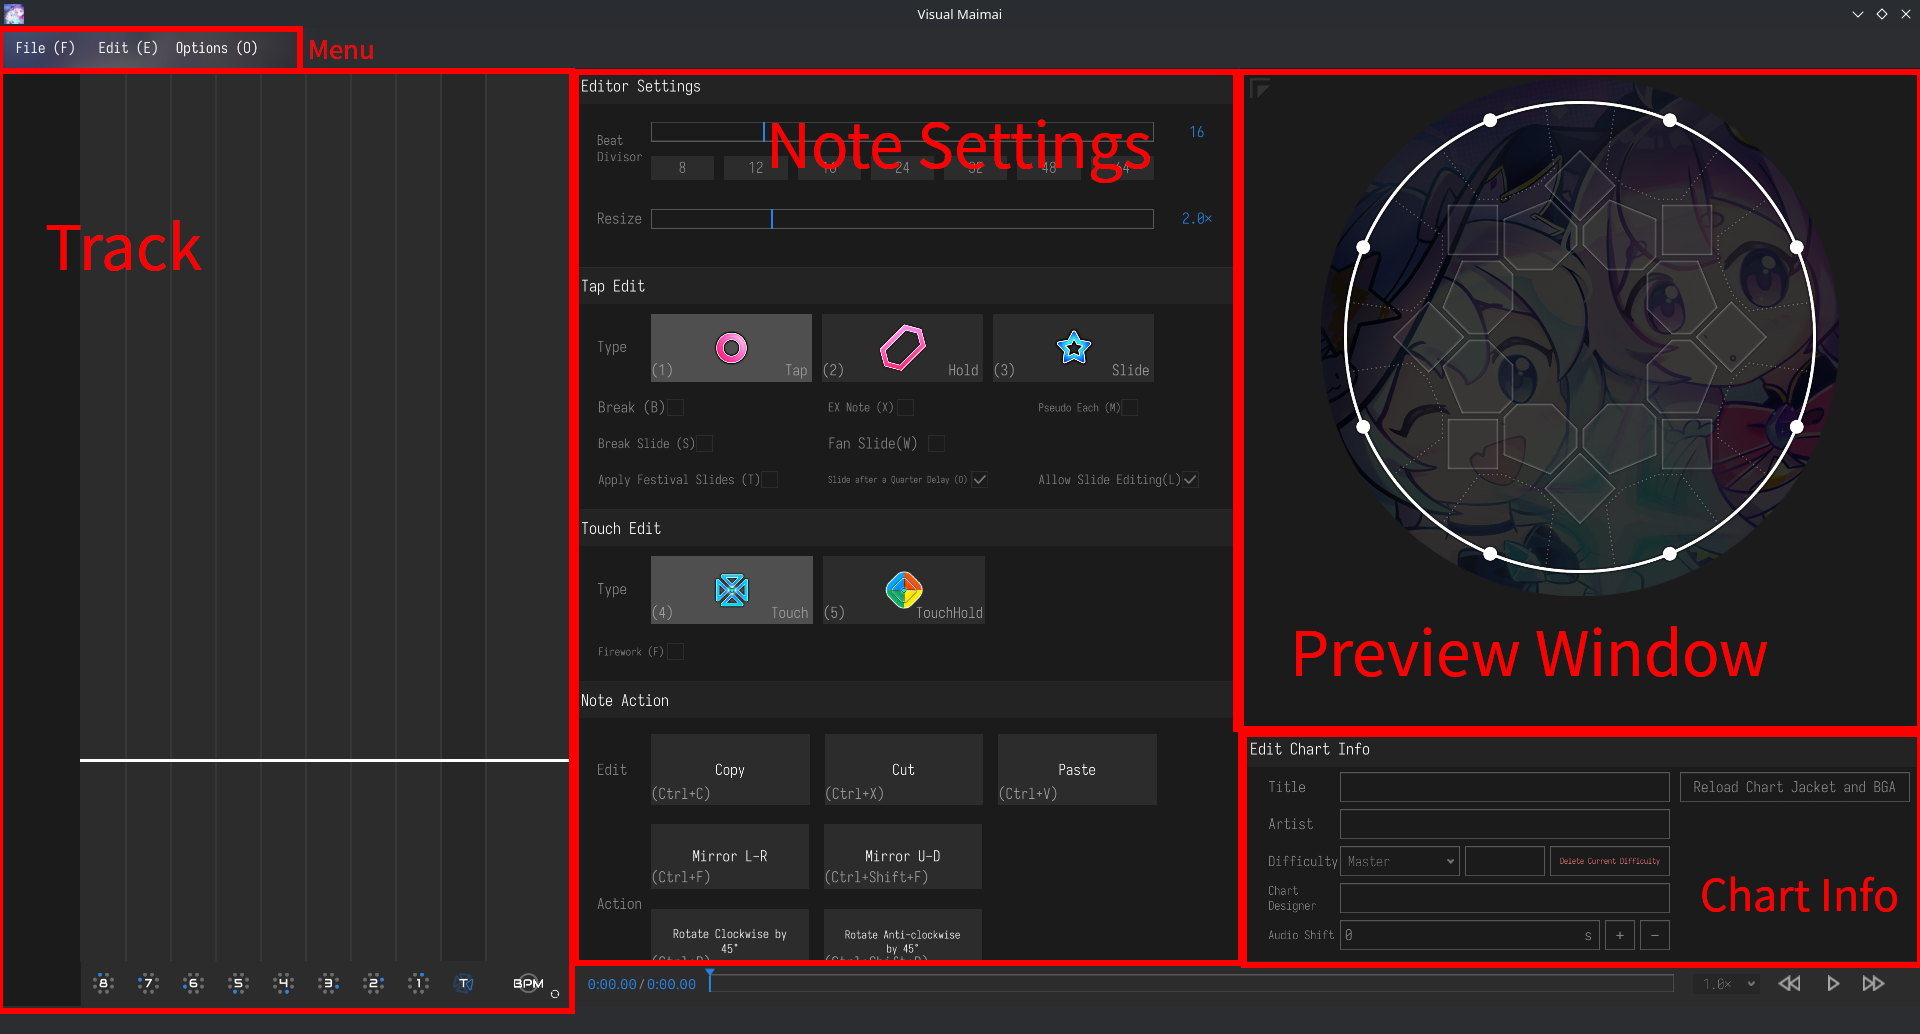The width and height of the screenshot is (1920, 1034).
Task: Open the Difficulty dropdown showing Master
Action: (x=1399, y=861)
